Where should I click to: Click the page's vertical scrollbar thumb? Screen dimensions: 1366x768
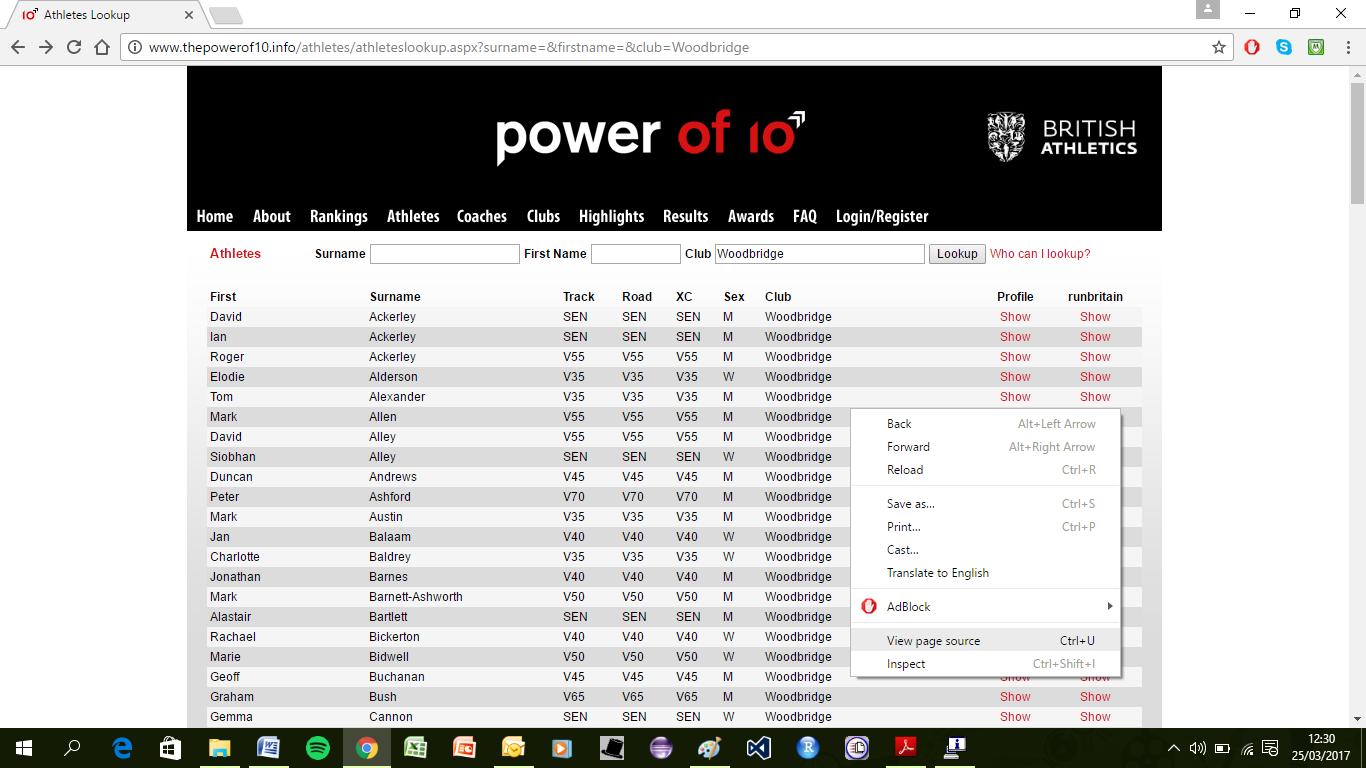click(x=1357, y=140)
